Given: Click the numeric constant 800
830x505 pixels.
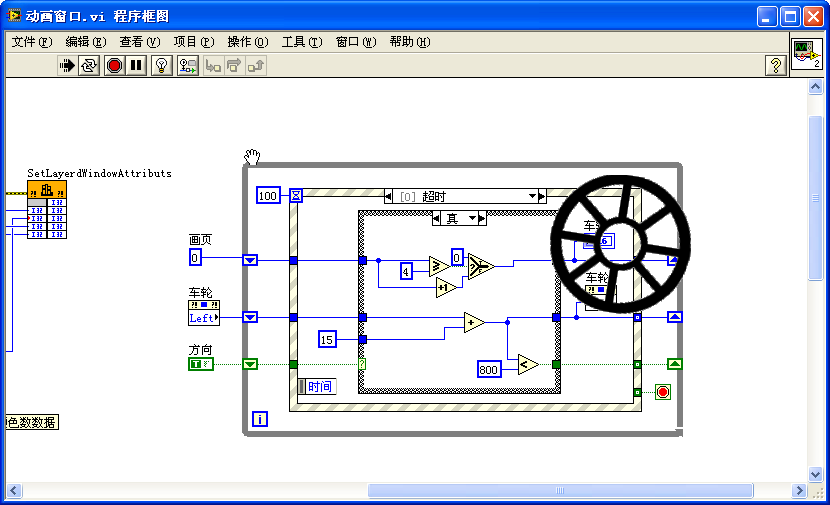Looking at the screenshot, I should point(489,368).
